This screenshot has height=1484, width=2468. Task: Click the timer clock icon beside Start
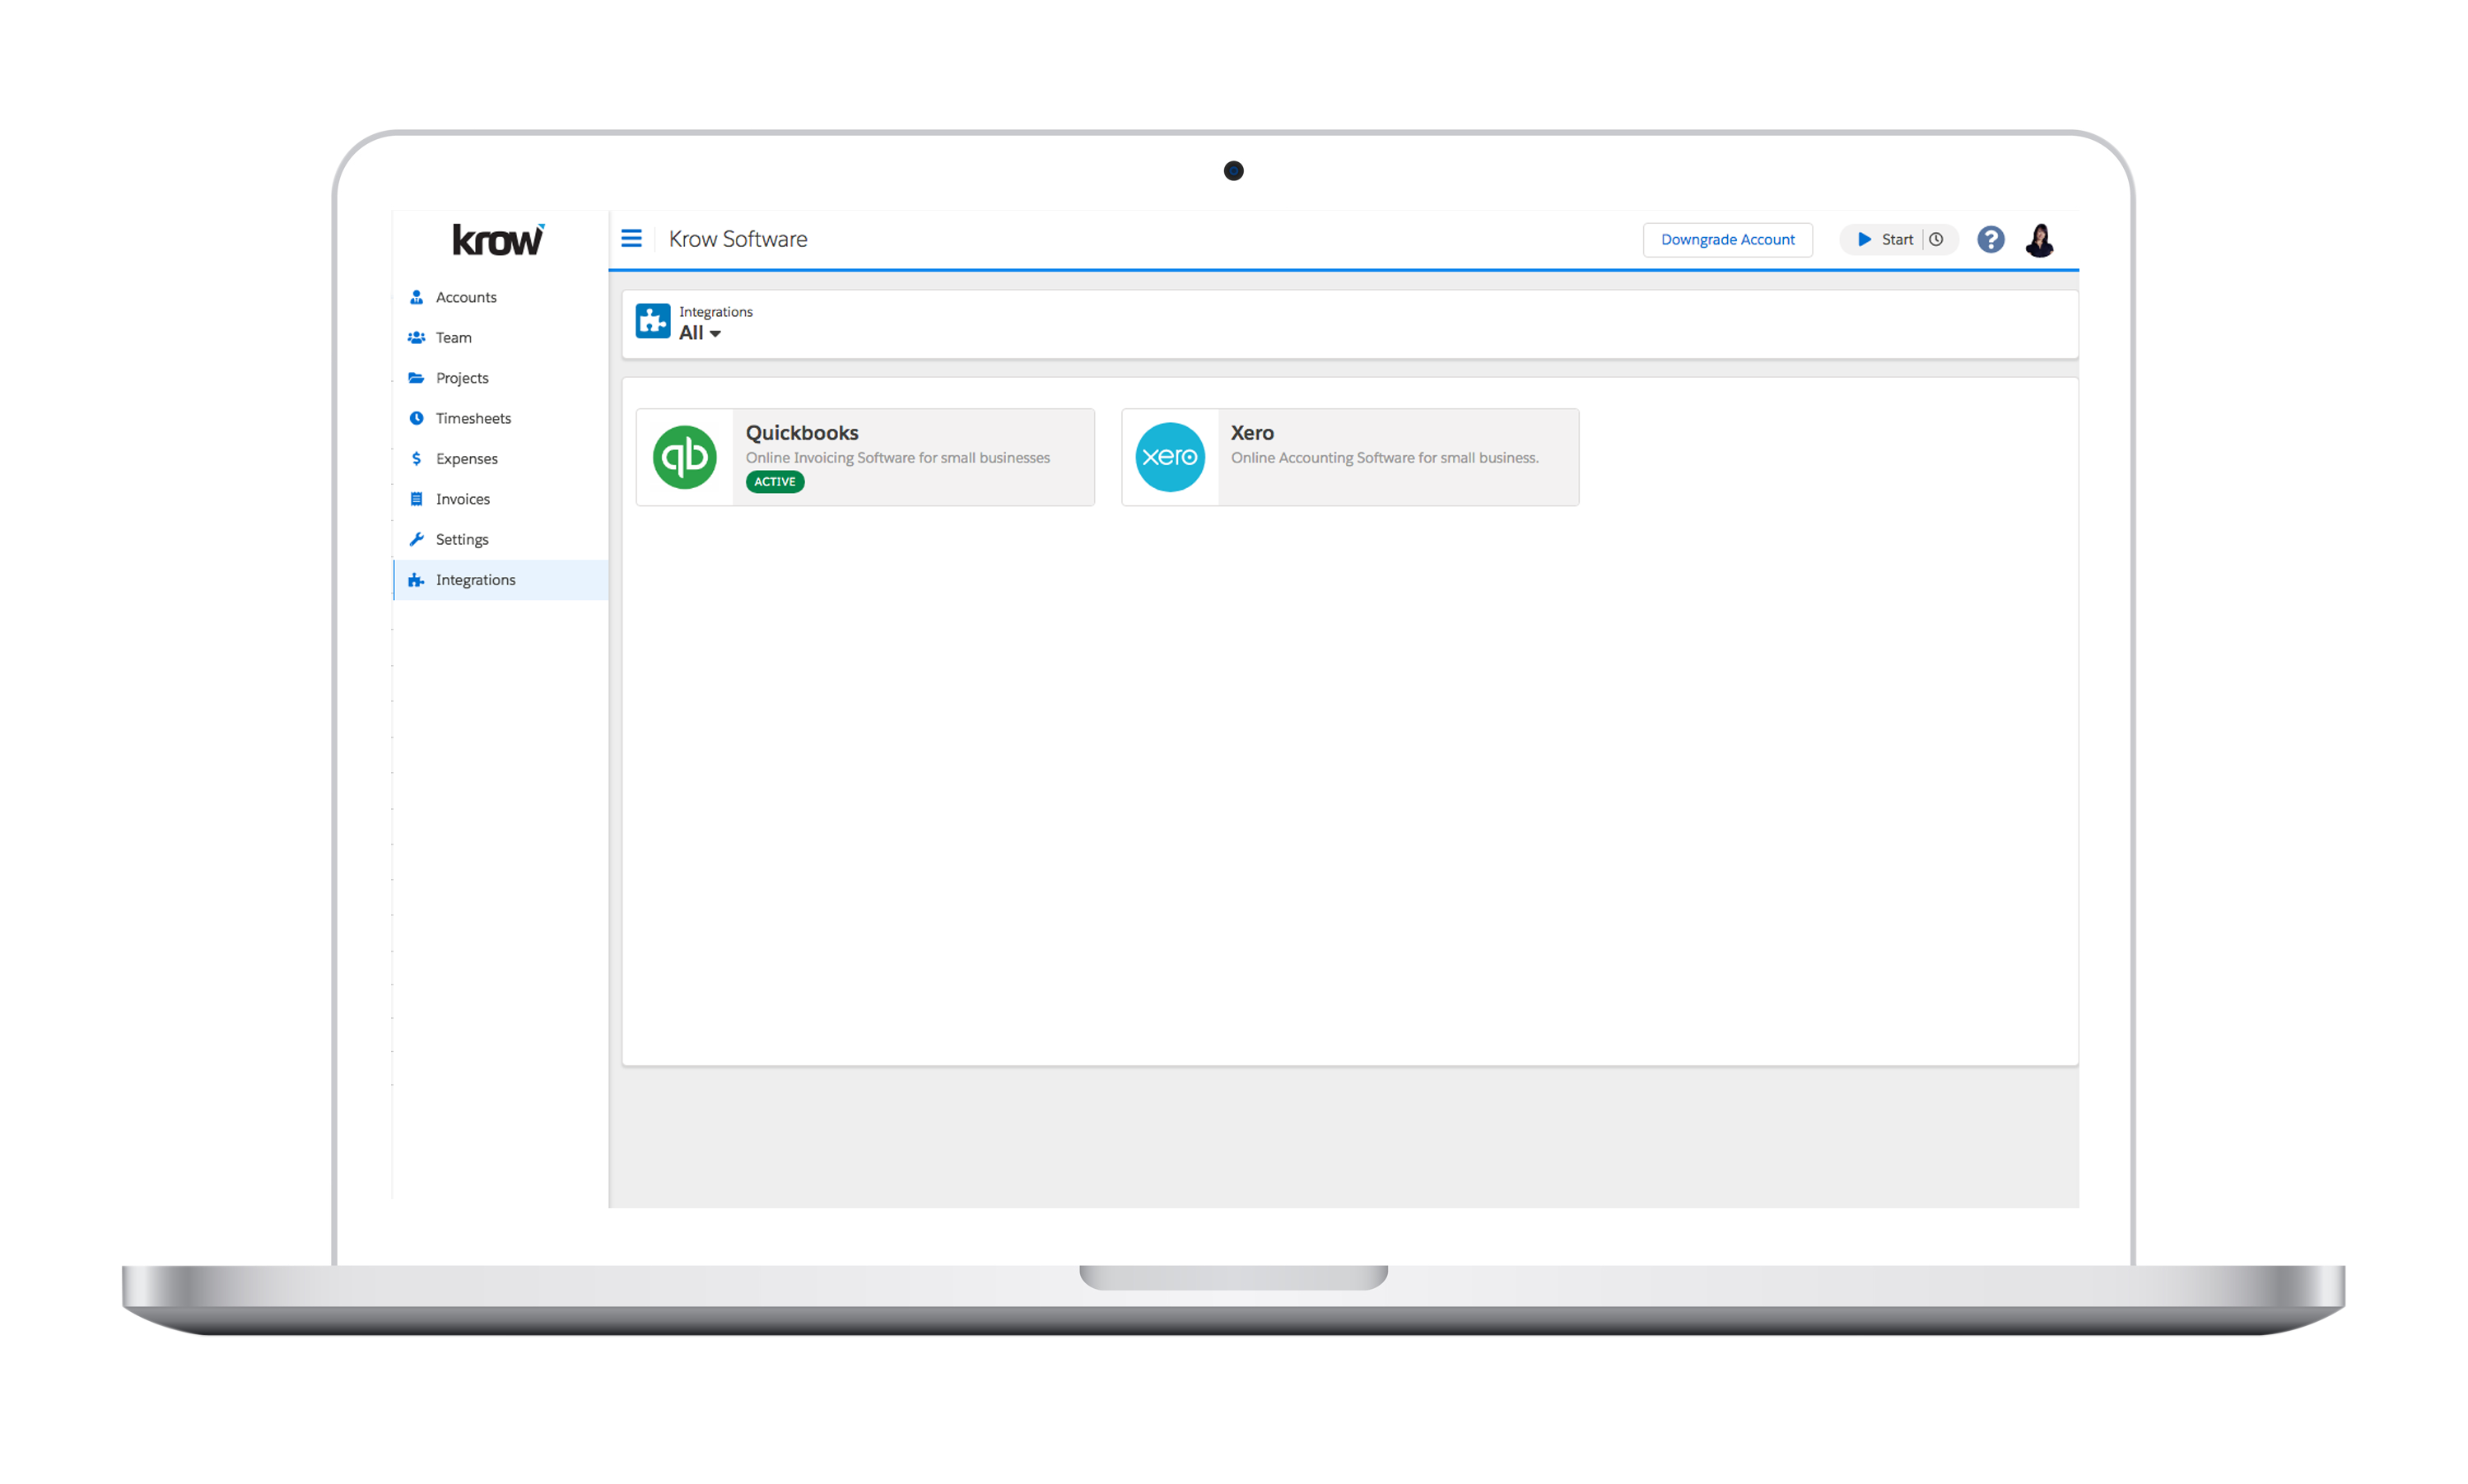(1936, 240)
